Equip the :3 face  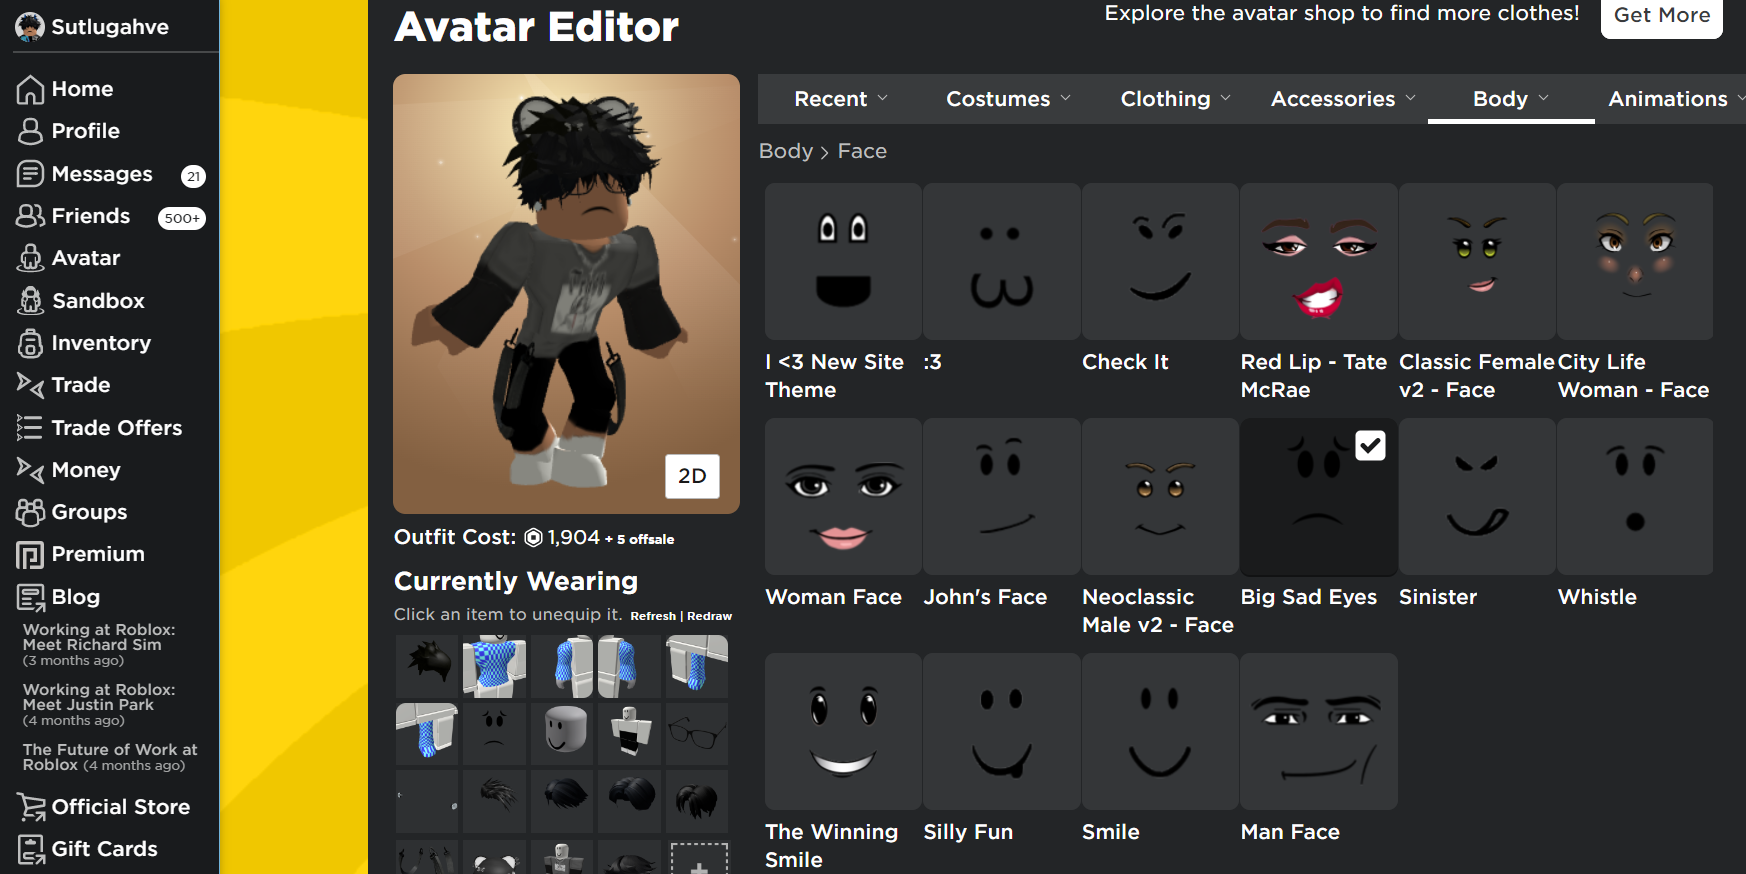(1001, 261)
